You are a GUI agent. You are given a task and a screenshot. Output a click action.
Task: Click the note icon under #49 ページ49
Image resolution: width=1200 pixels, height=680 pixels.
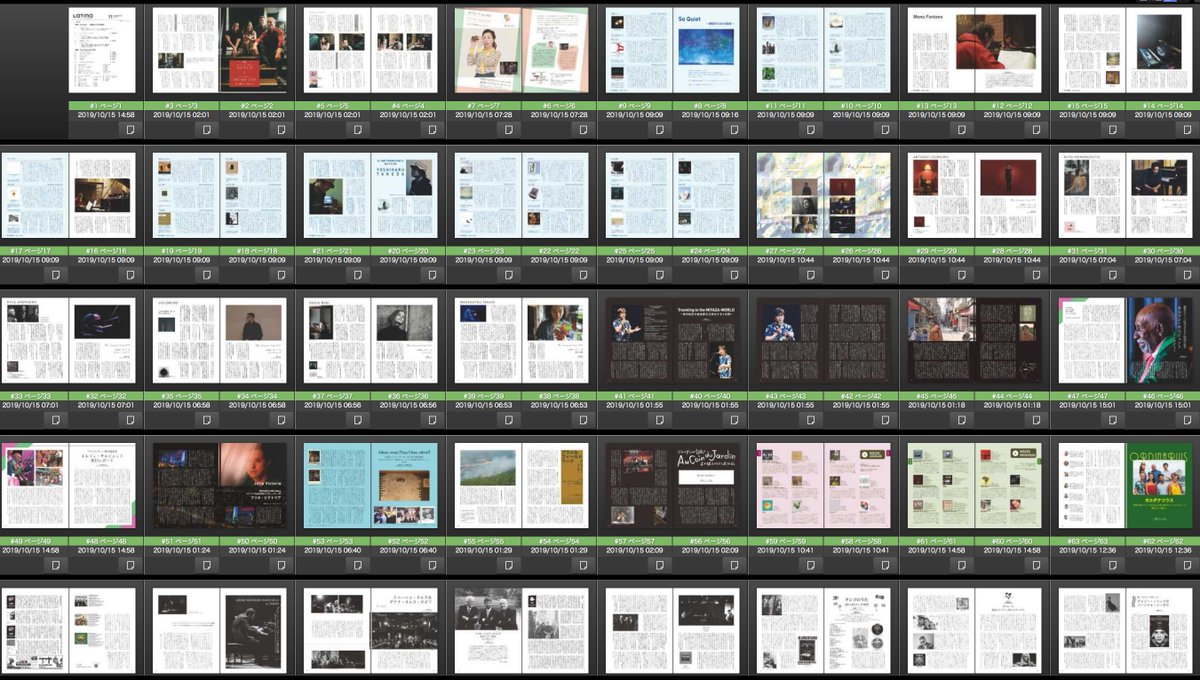(55, 564)
